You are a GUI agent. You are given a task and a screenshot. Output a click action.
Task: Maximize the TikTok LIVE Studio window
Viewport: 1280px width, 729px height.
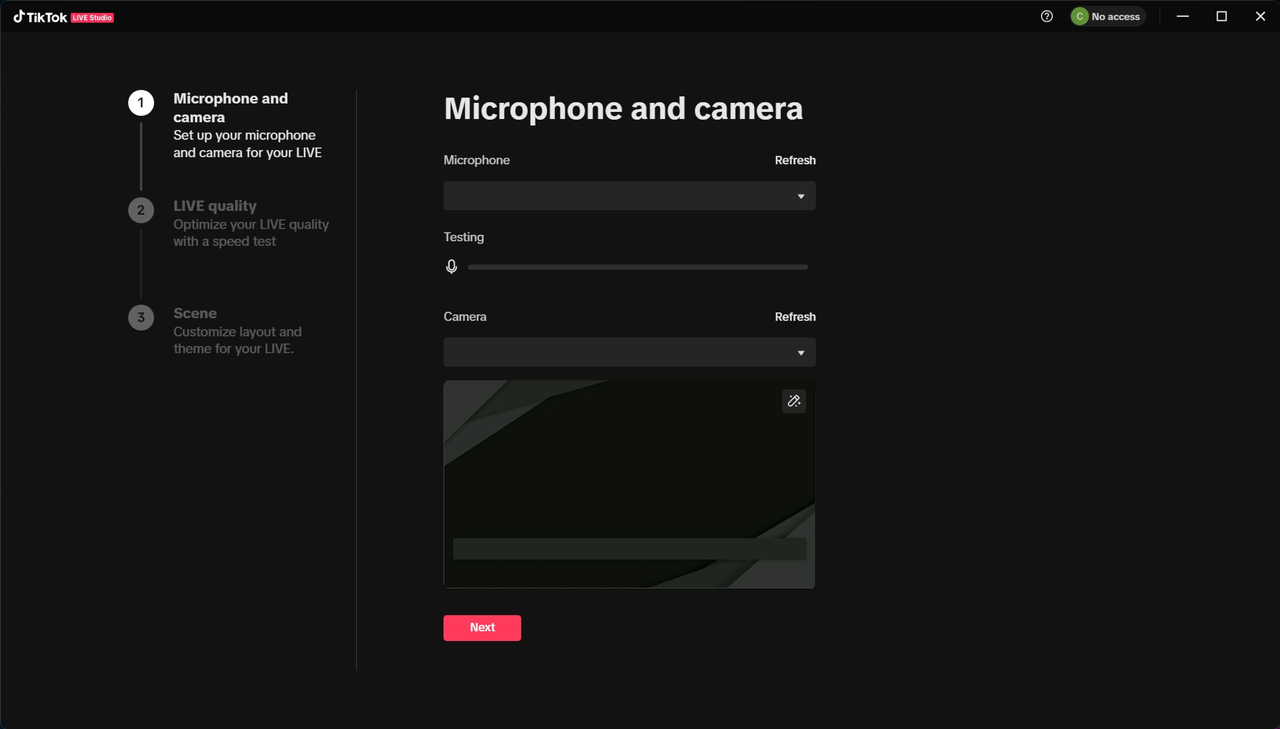click(x=1221, y=16)
